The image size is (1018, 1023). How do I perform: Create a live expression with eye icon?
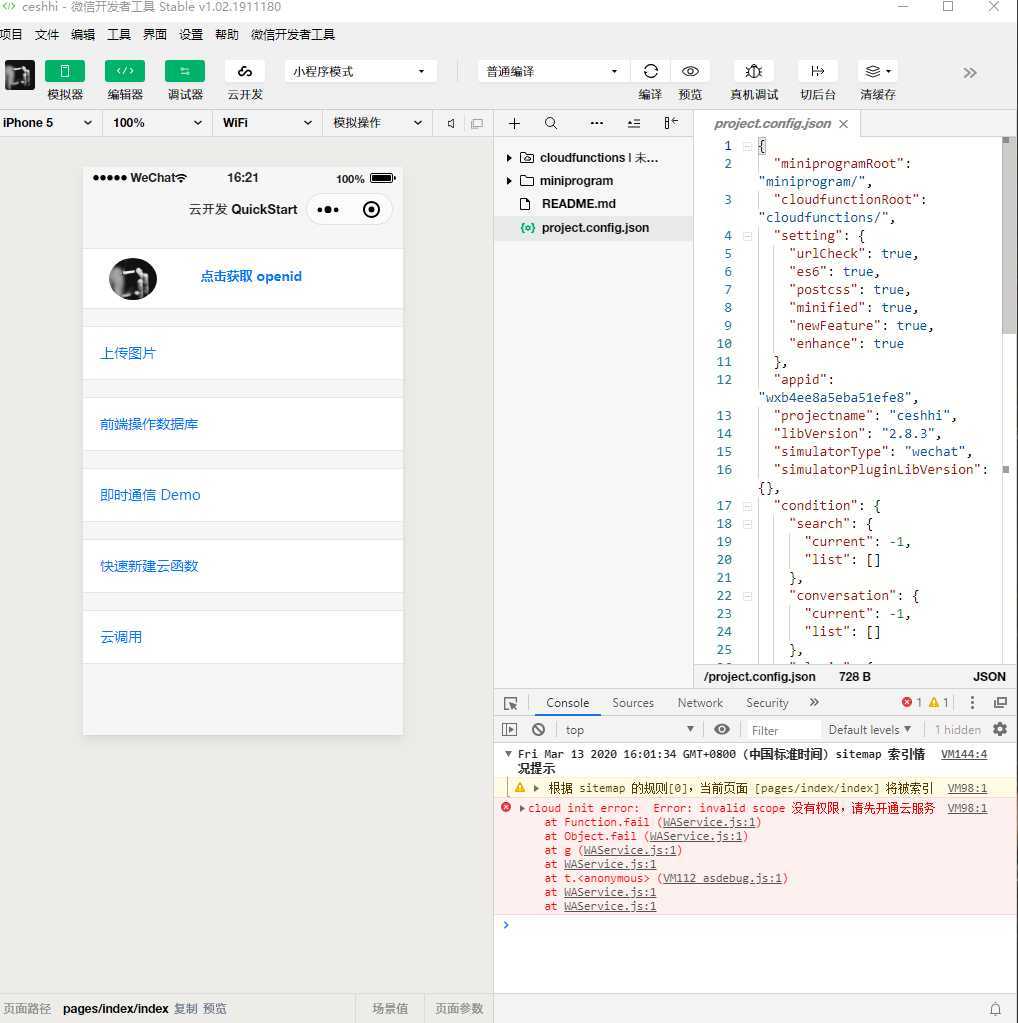[x=722, y=729]
